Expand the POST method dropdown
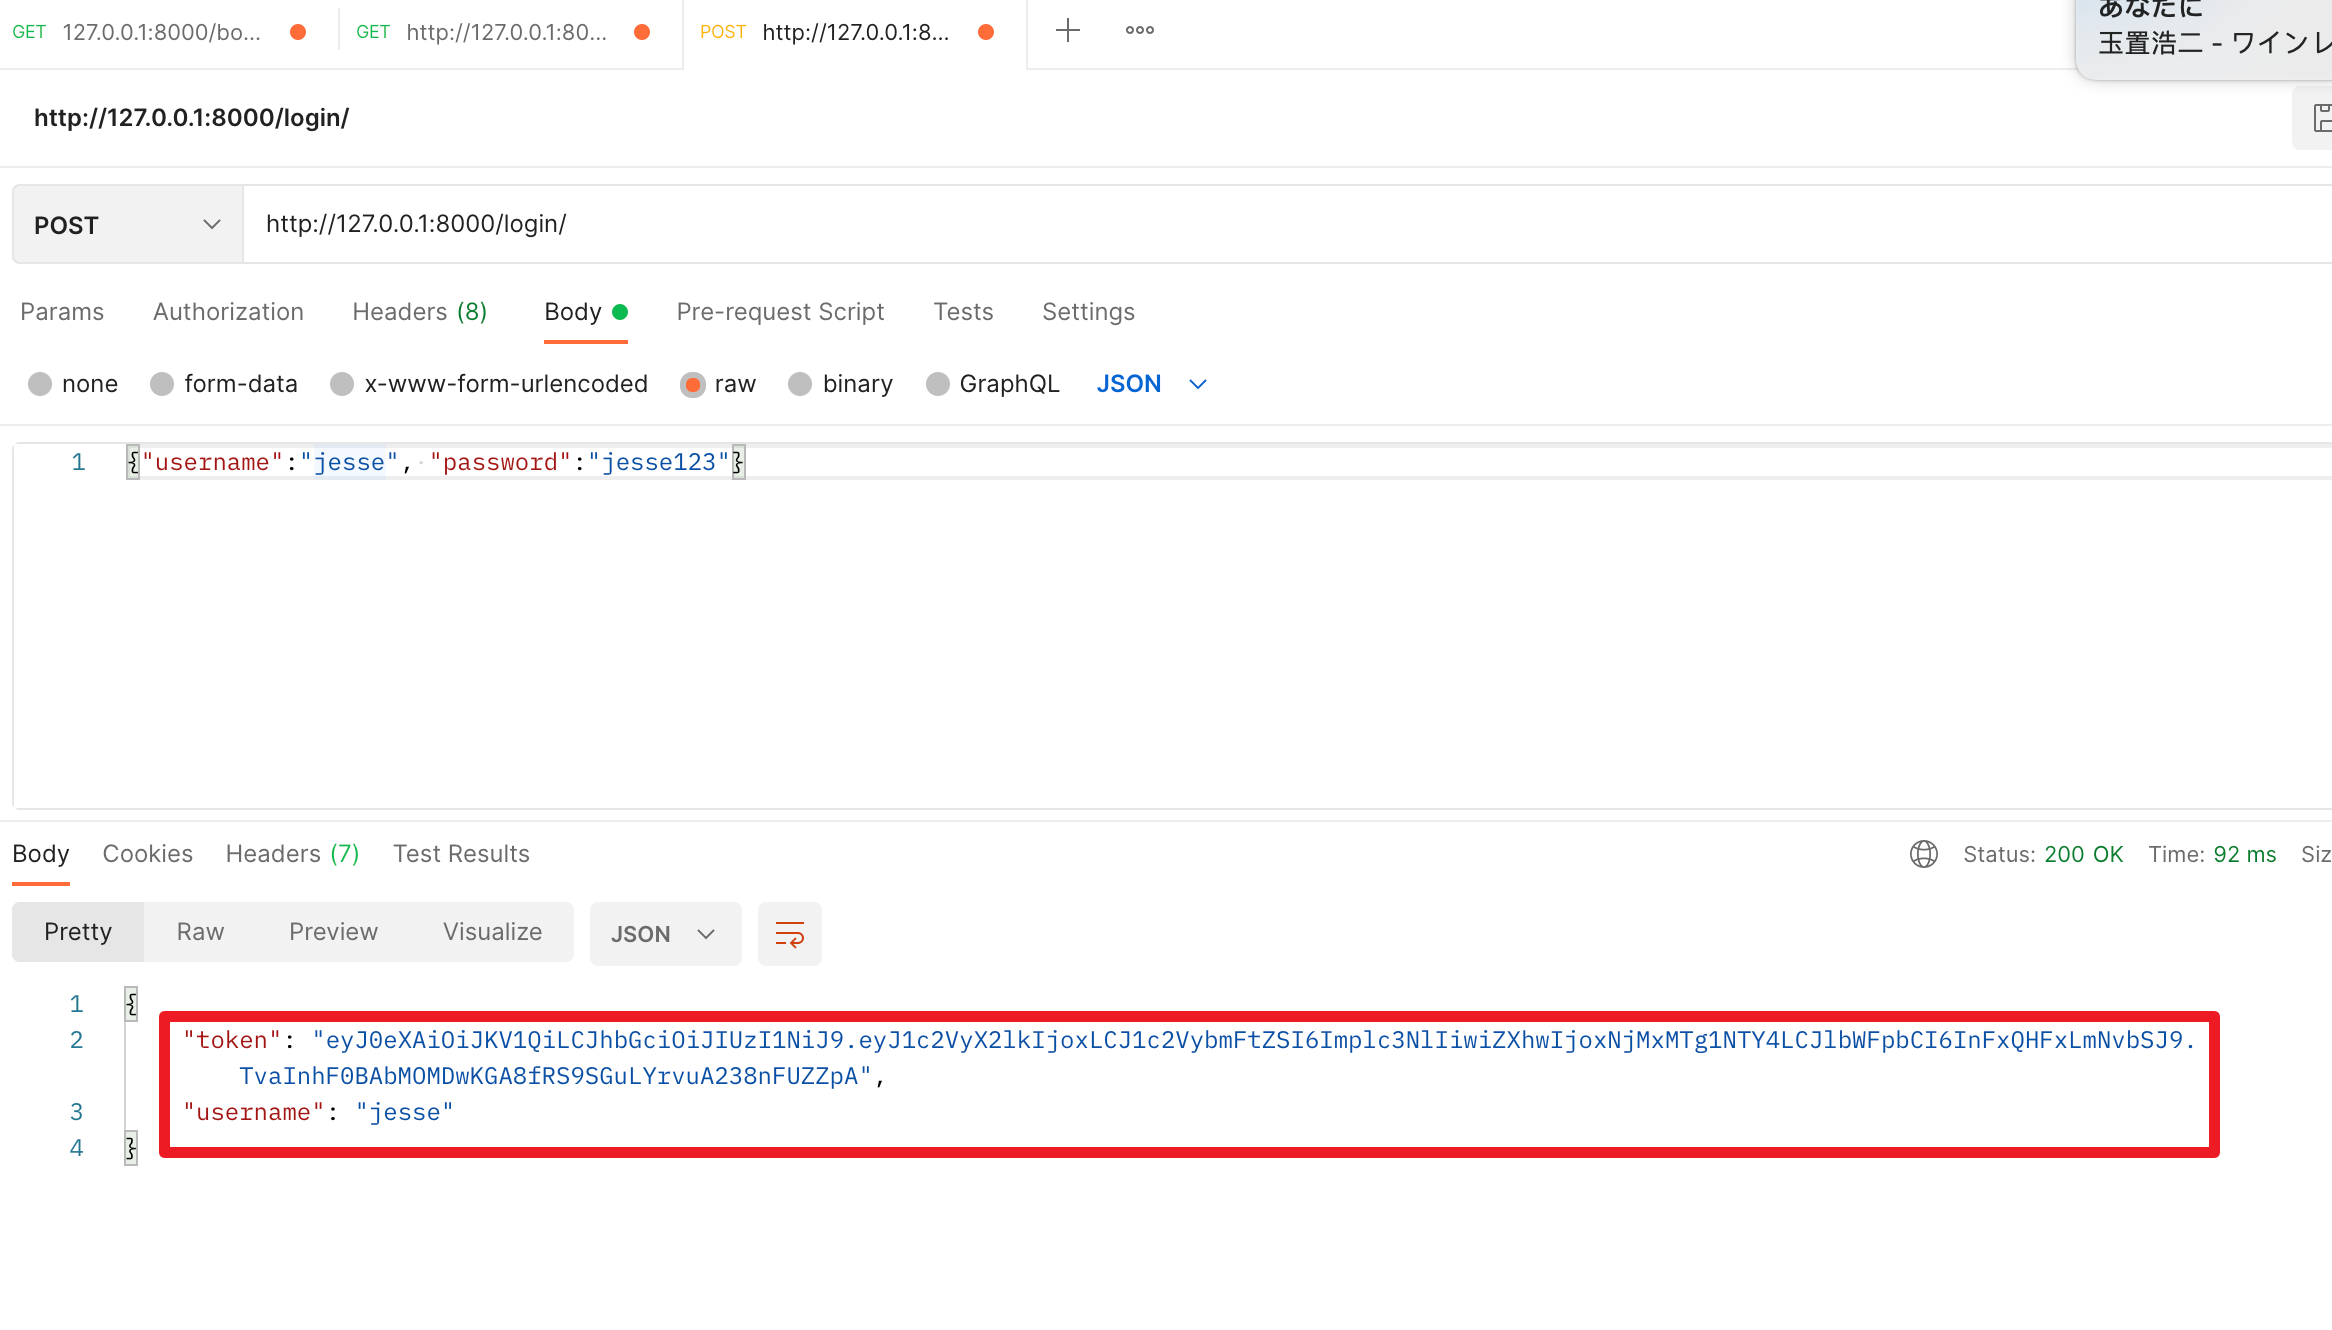This screenshot has height=1330, width=2332. (127, 225)
